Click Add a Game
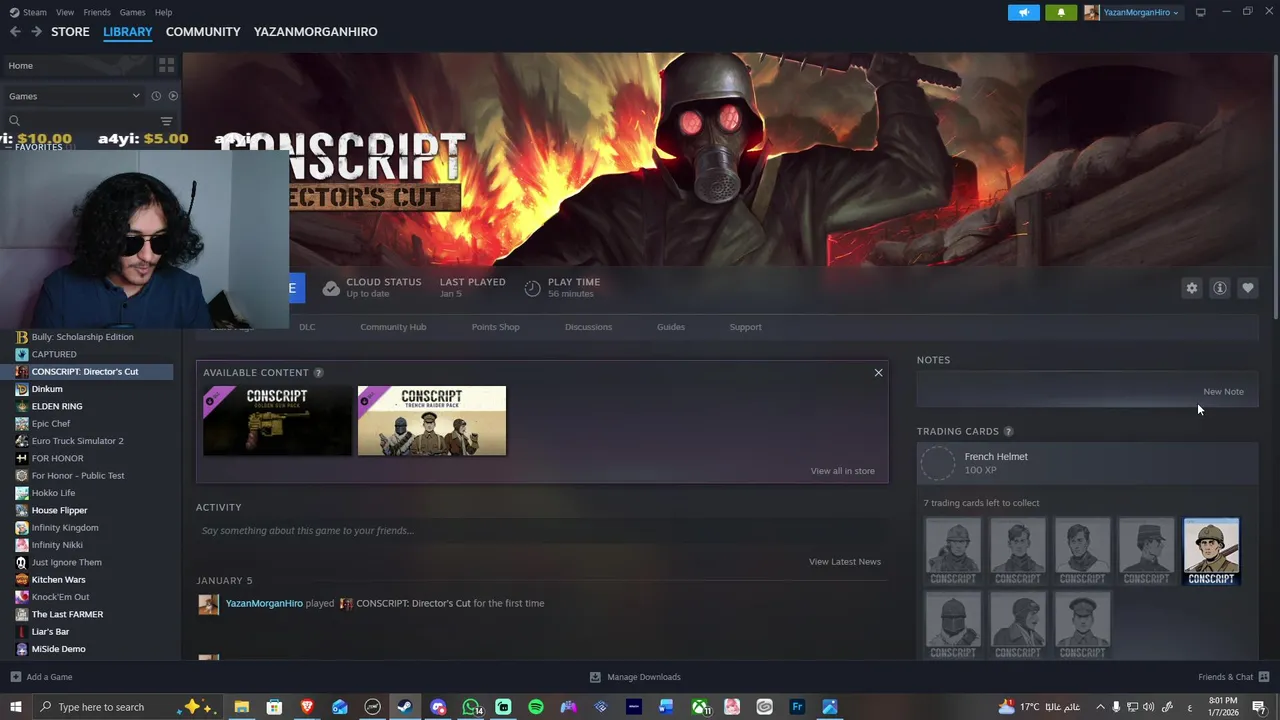The image size is (1280, 720). click(x=41, y=677)
